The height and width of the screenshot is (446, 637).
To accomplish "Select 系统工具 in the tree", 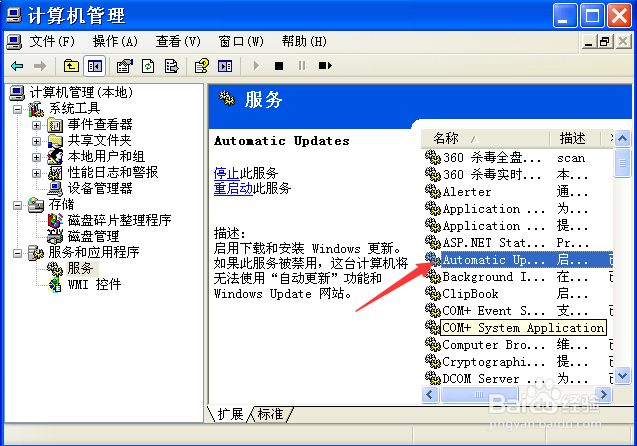I will [74, 108].
